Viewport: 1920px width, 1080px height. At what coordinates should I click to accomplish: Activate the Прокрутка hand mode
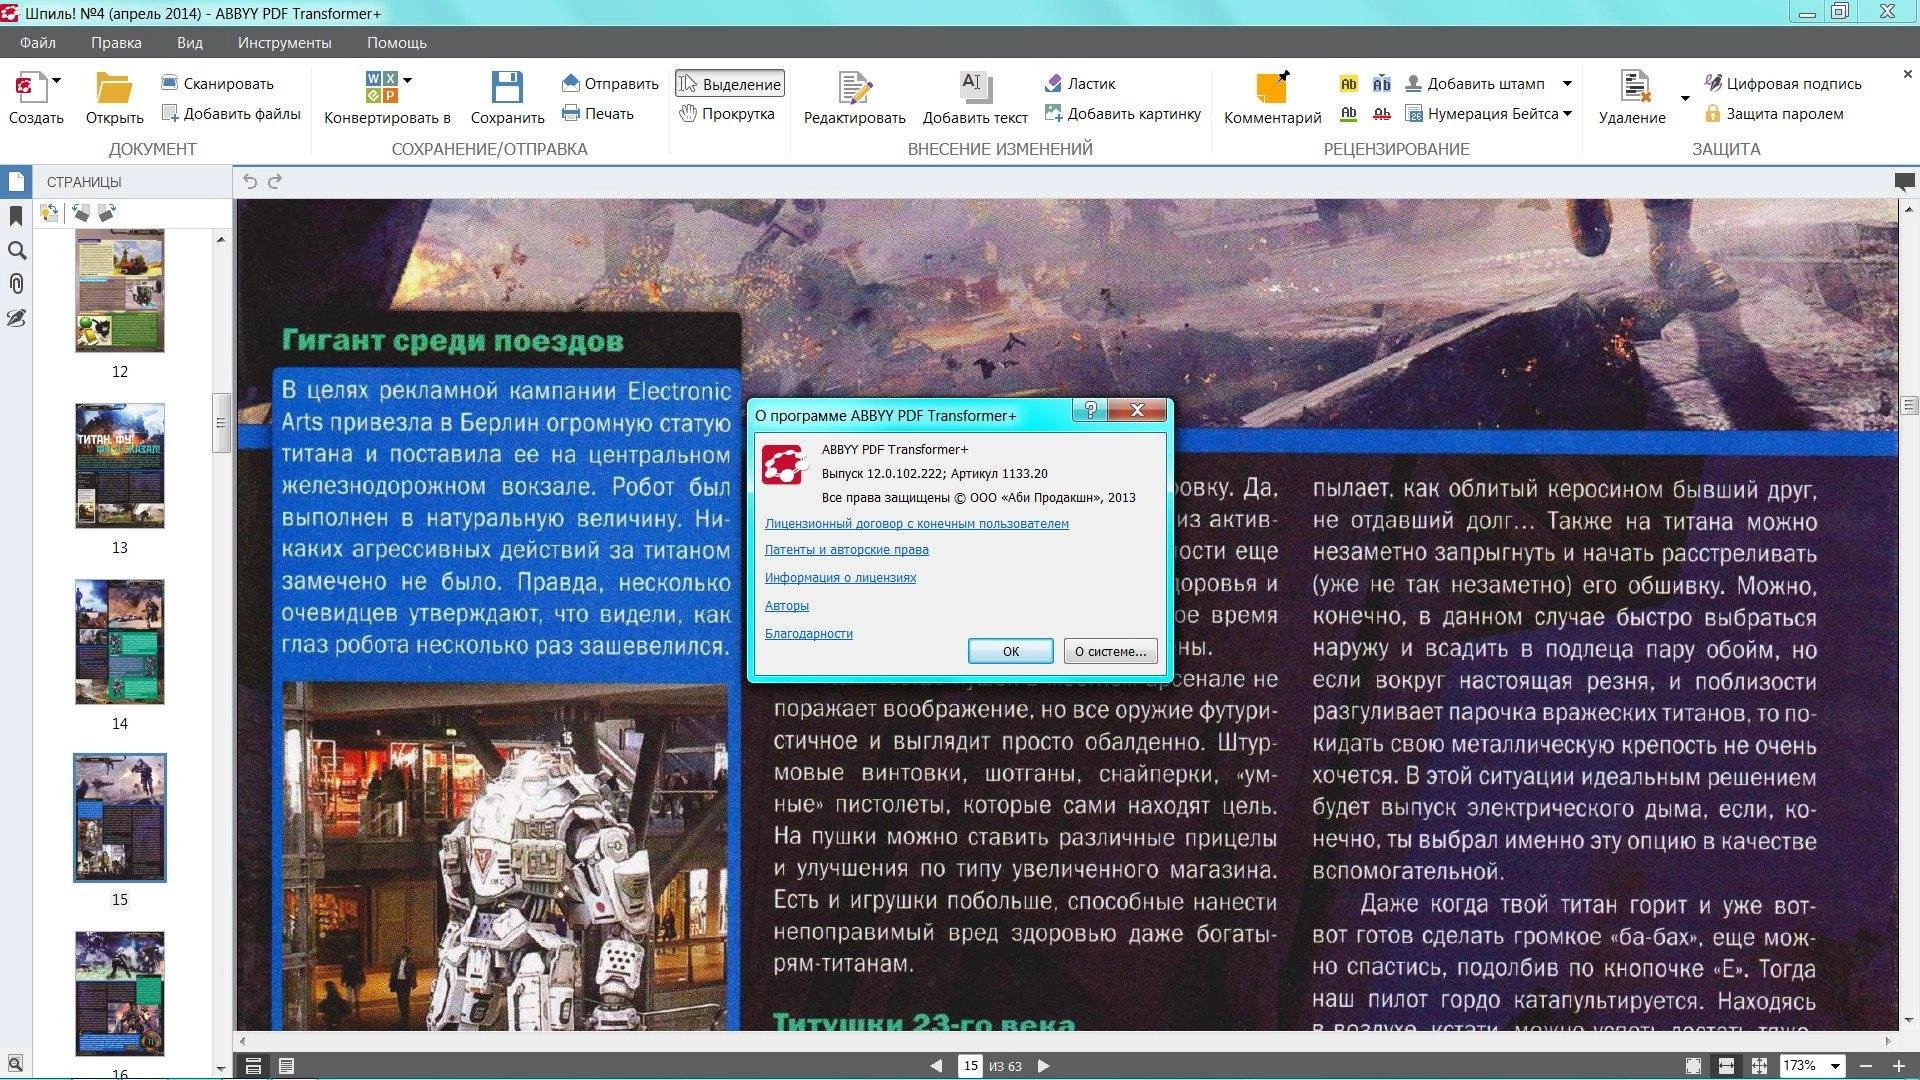(x=727, y=113)
